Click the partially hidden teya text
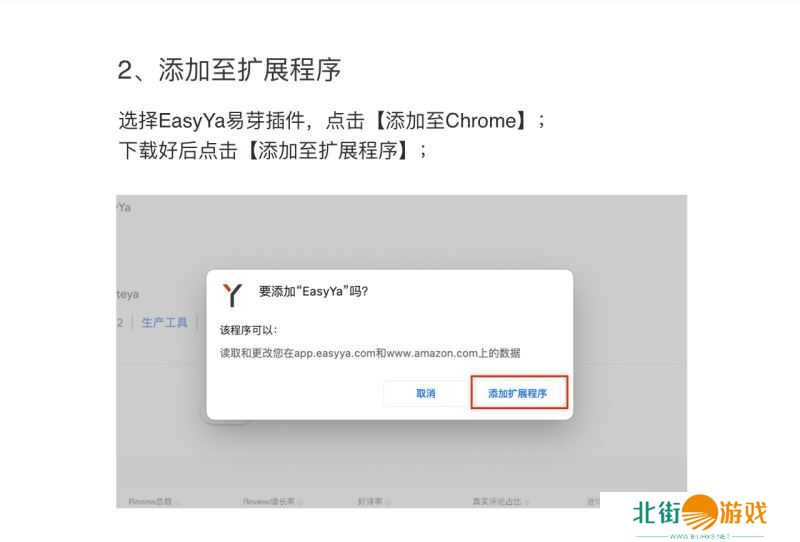This screenshot has height=542, width=800. 128,294
